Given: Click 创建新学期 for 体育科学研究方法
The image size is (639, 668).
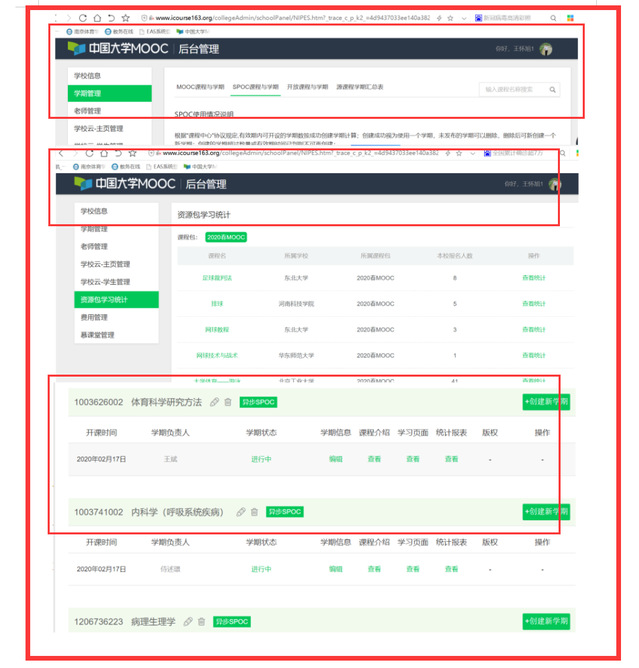Looking at the screenshot, I should pos(546,402).
